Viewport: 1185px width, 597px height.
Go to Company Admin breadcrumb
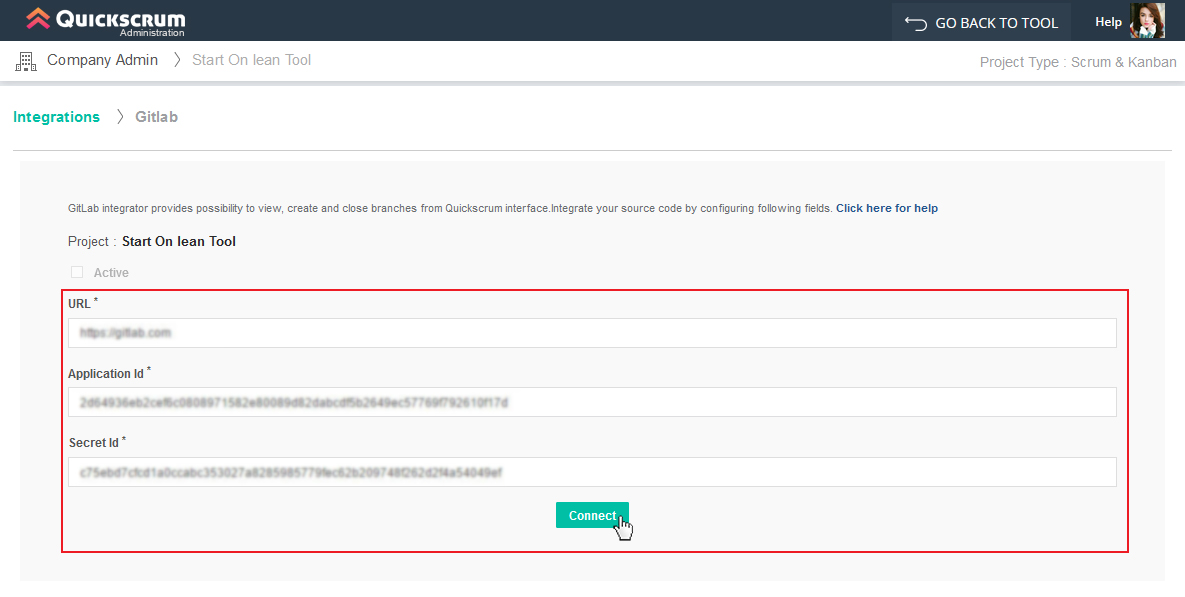click(x=102, y=60)
